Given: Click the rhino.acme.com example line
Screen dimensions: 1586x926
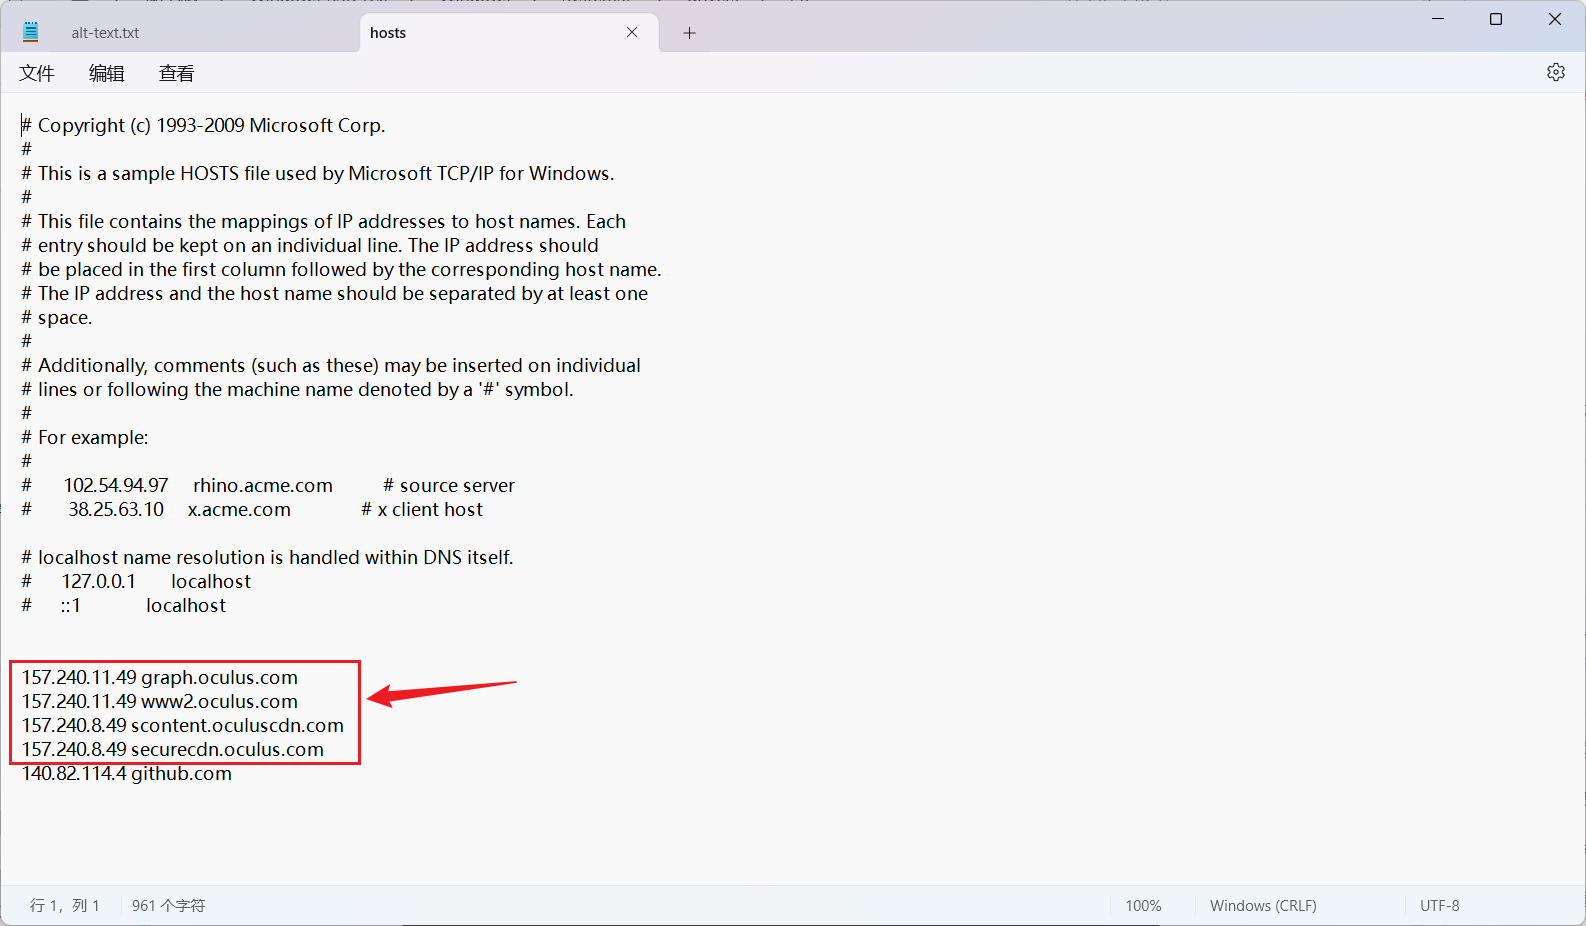Looking at the screenshot, I should (x=268, y=486).
